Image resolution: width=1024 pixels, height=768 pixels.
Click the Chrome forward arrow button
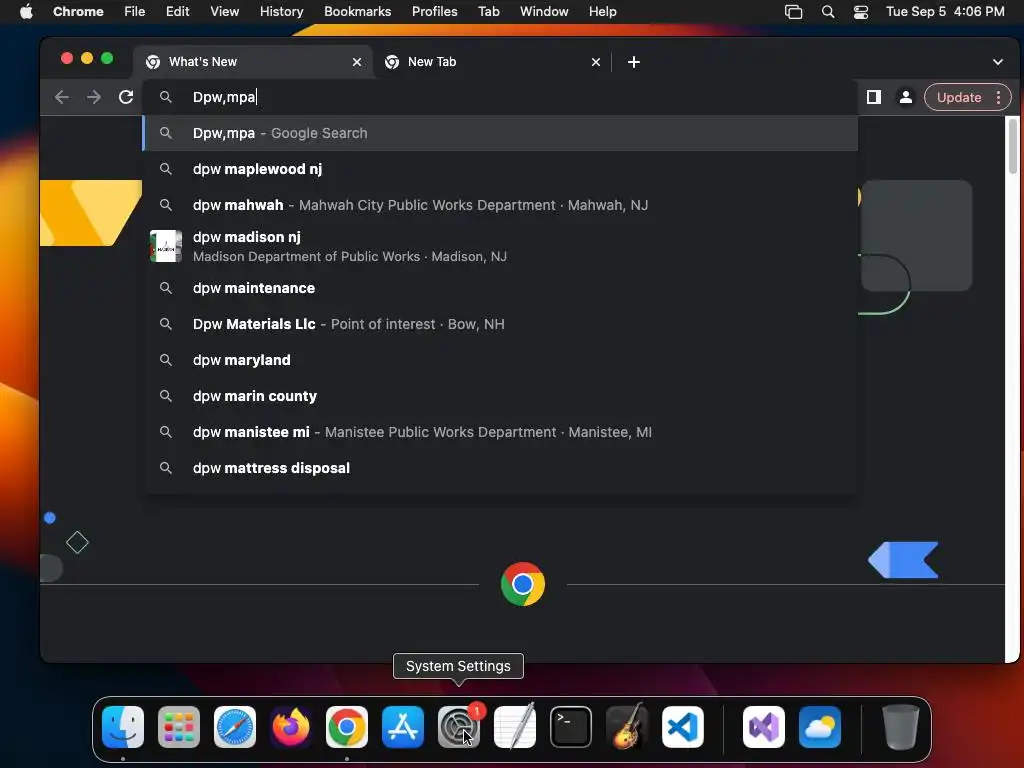coord(94,97)
